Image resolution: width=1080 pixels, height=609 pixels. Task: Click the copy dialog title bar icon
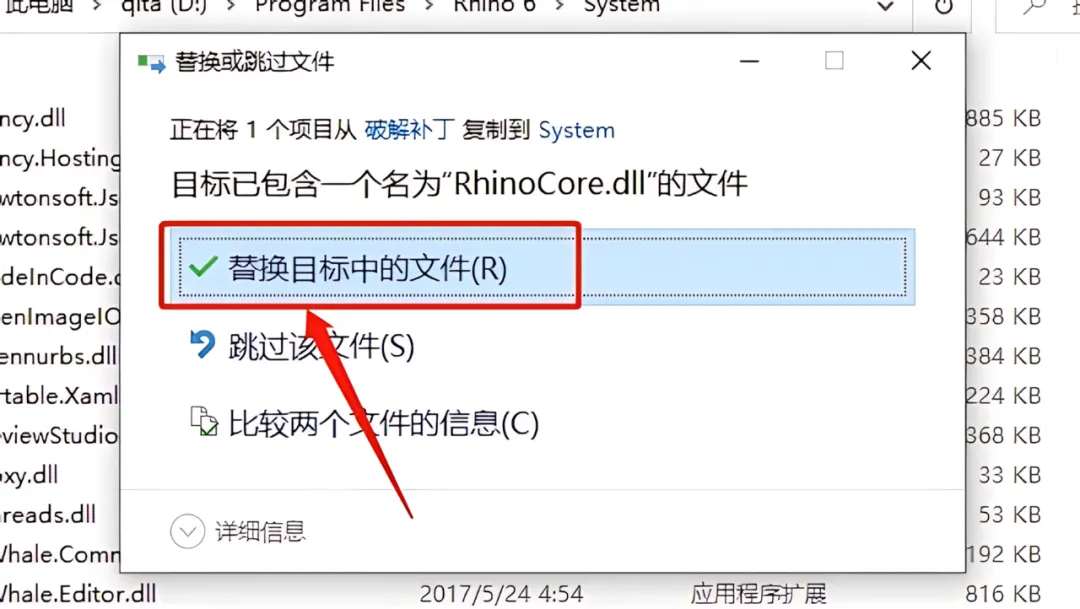click(152, 63)
